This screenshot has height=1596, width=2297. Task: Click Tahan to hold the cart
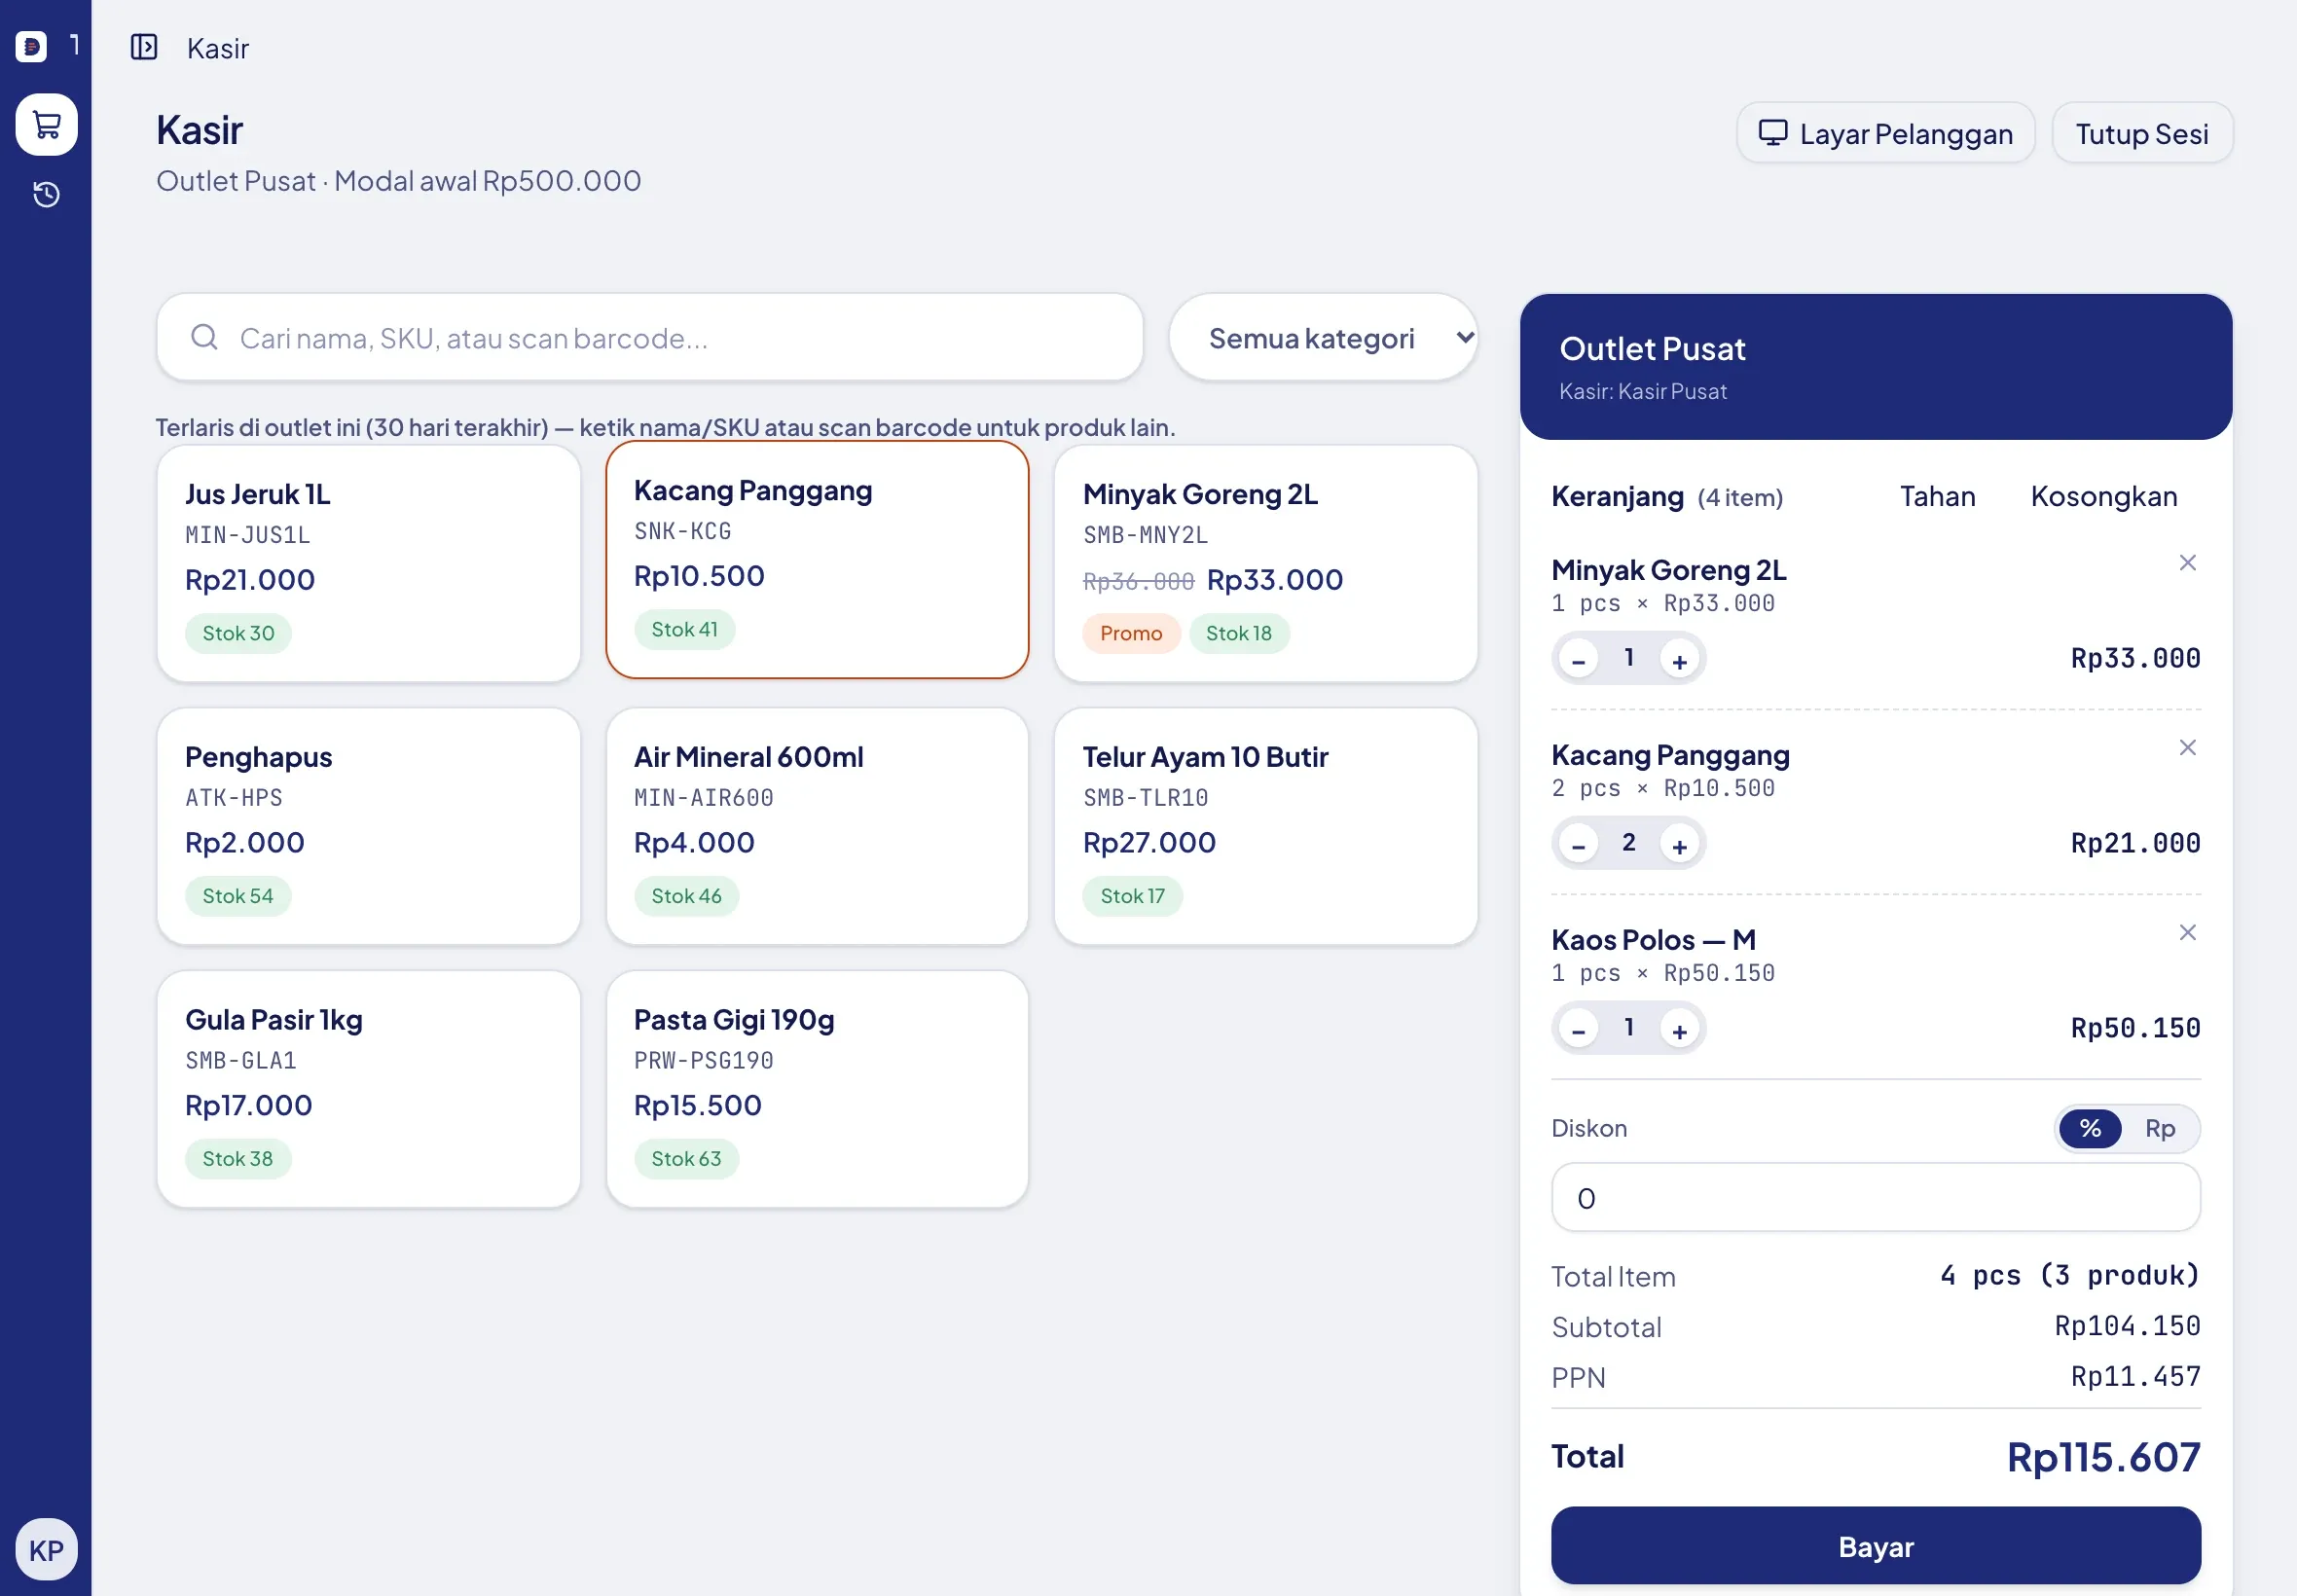pos(1937,497)
